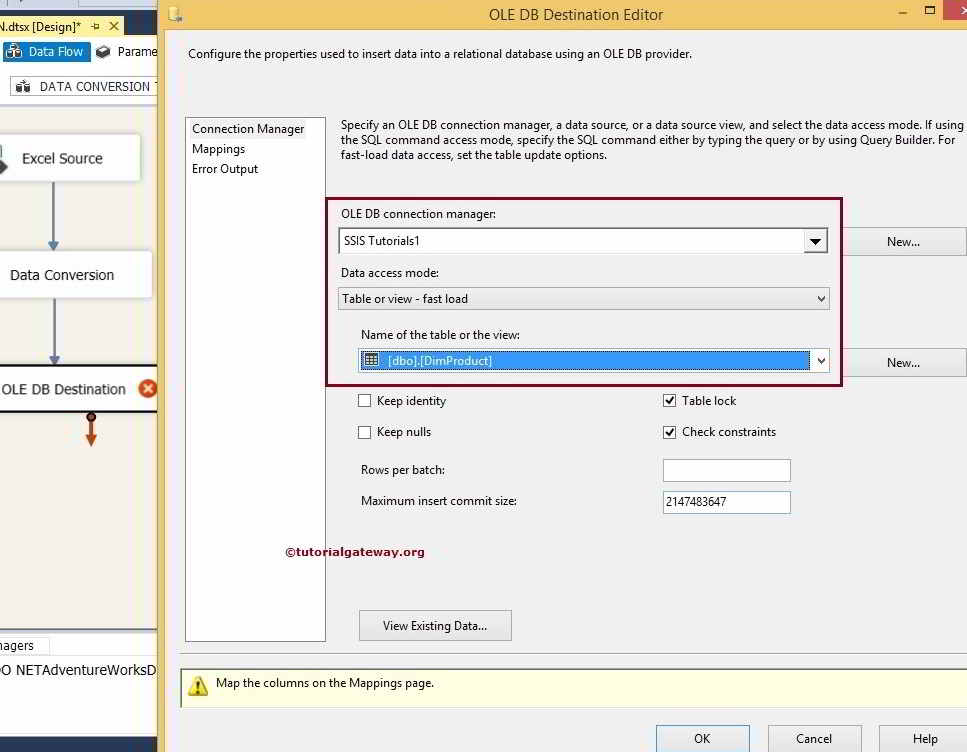Click the Data Conversion transformation

[62, 275]
